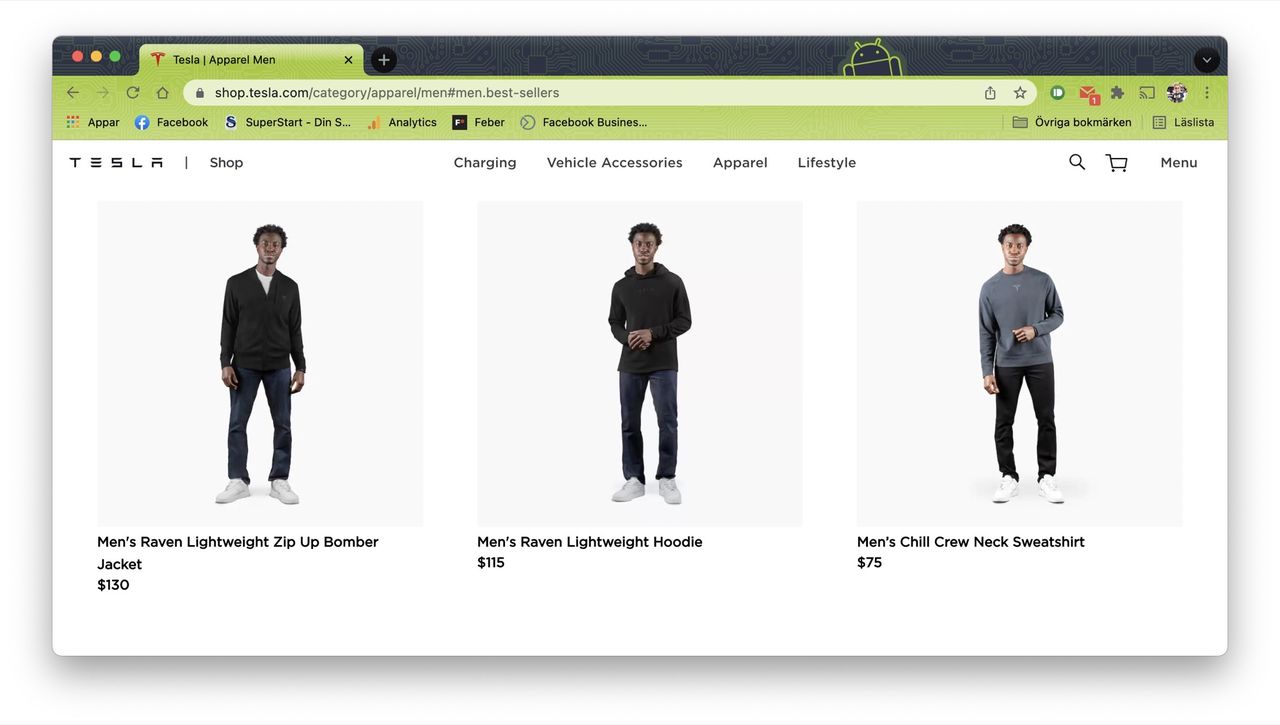1280x725 pixels.
Task: Click the cast screen icon in toolbar
Action: pyautogui.click(x=1147, y=93)
